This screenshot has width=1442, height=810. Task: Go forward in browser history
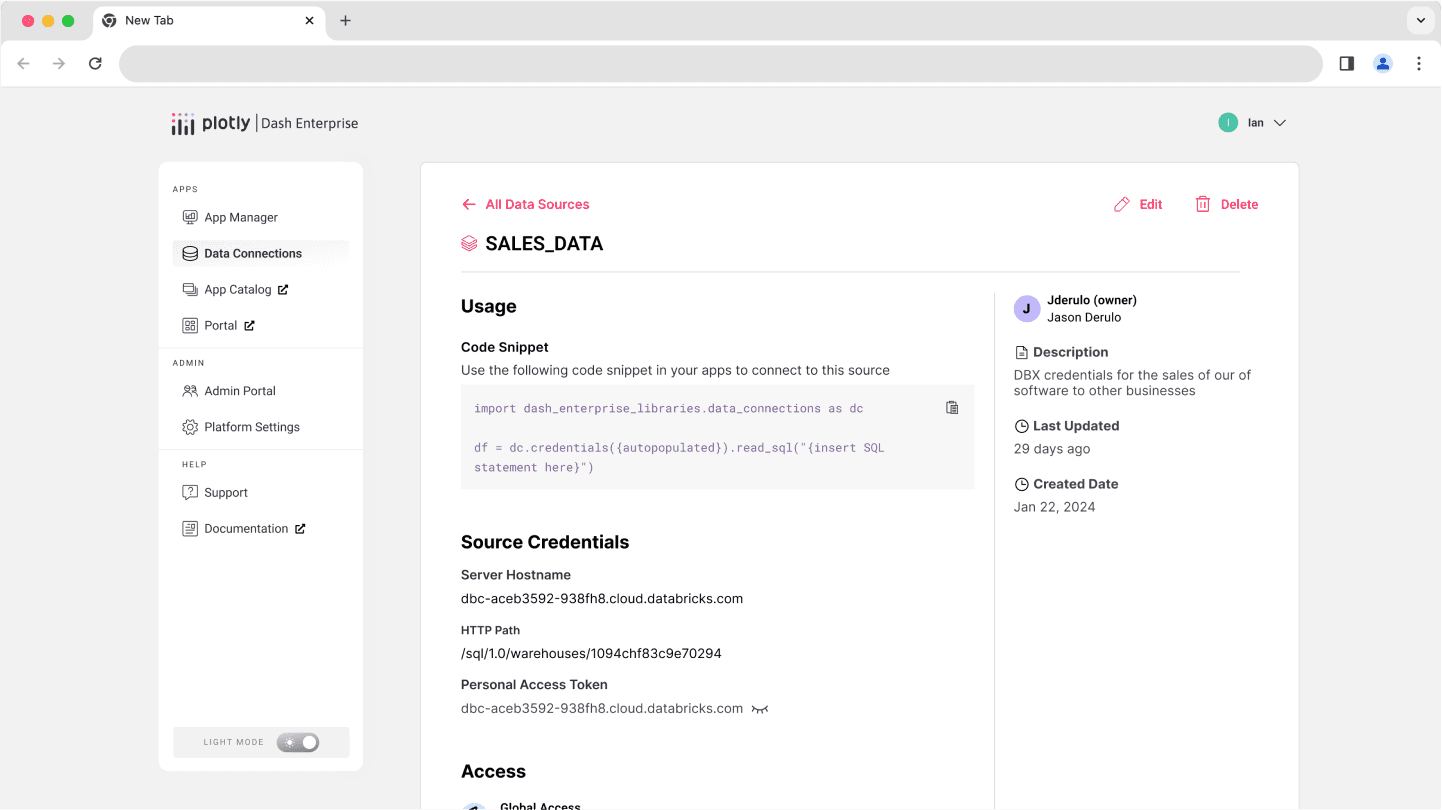click(x=59, y=63)
